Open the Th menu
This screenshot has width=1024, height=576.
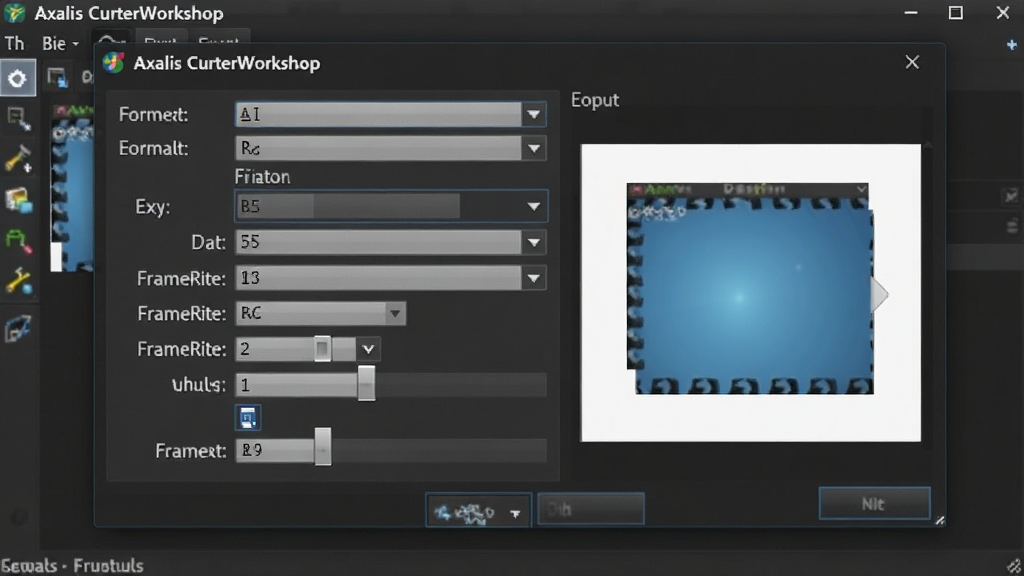pos(14,44)
